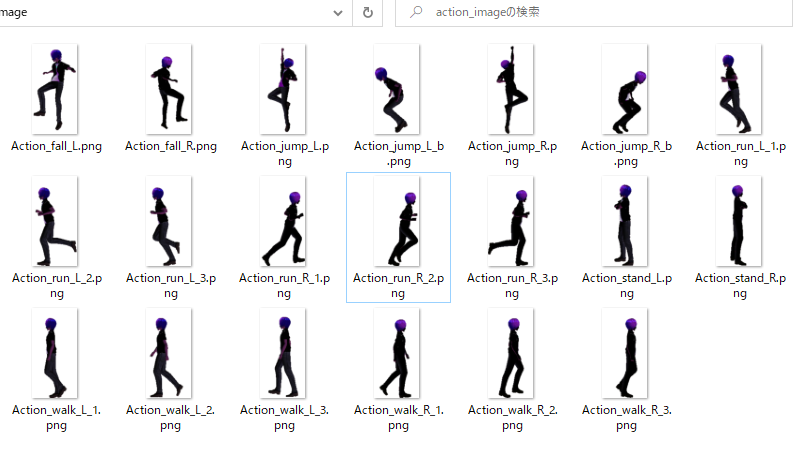Select the Action_walk_L_3.png thumbnail

[282, 353]
